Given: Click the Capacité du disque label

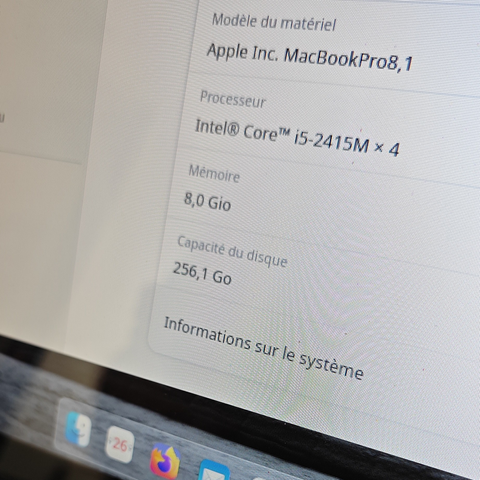Looking at the screenshot, I should click(x=232, y=251).
